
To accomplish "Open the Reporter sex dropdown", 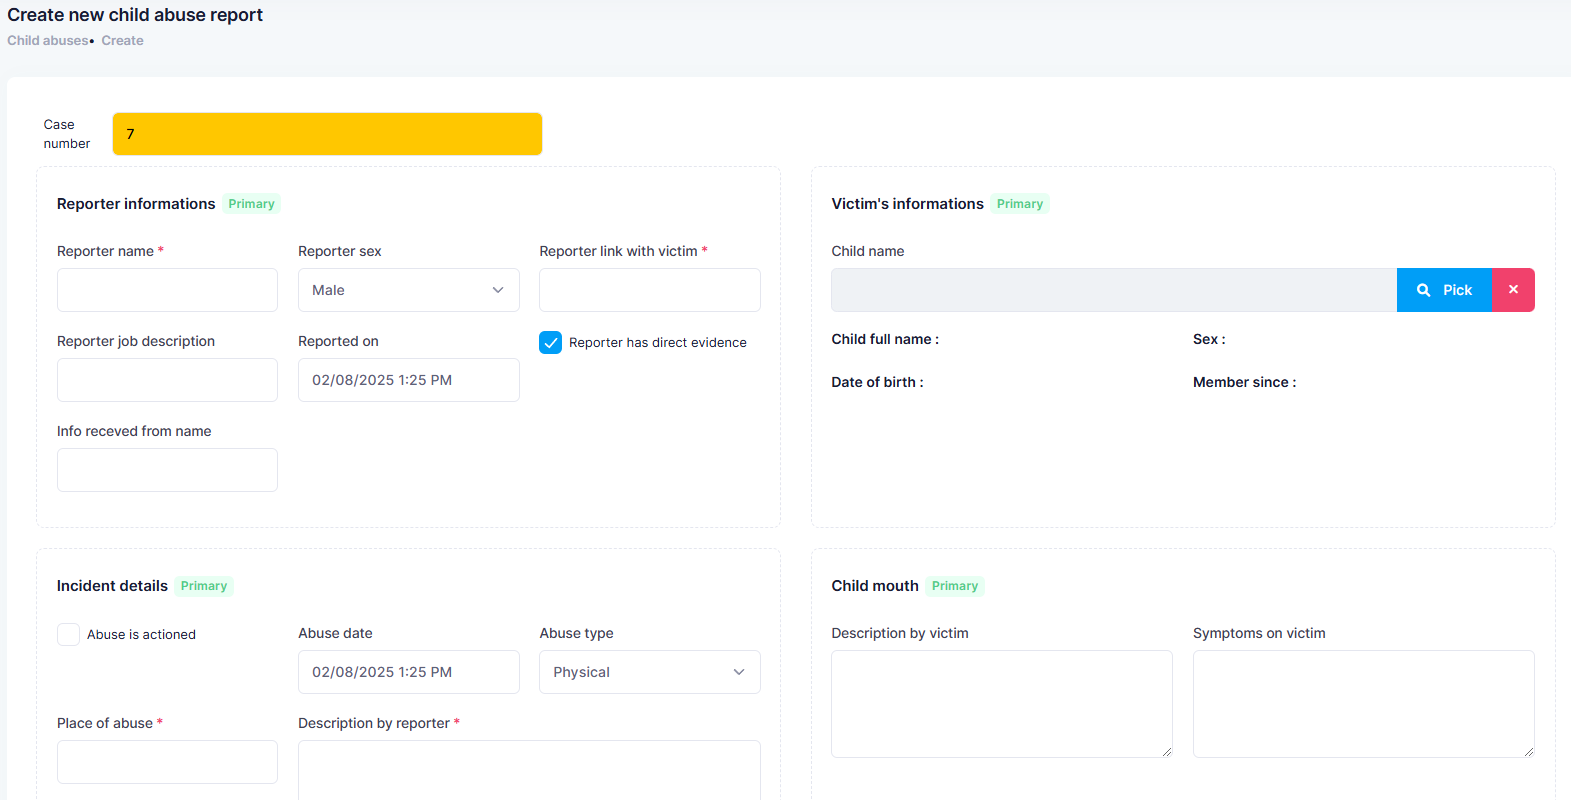I will [408, 290].
